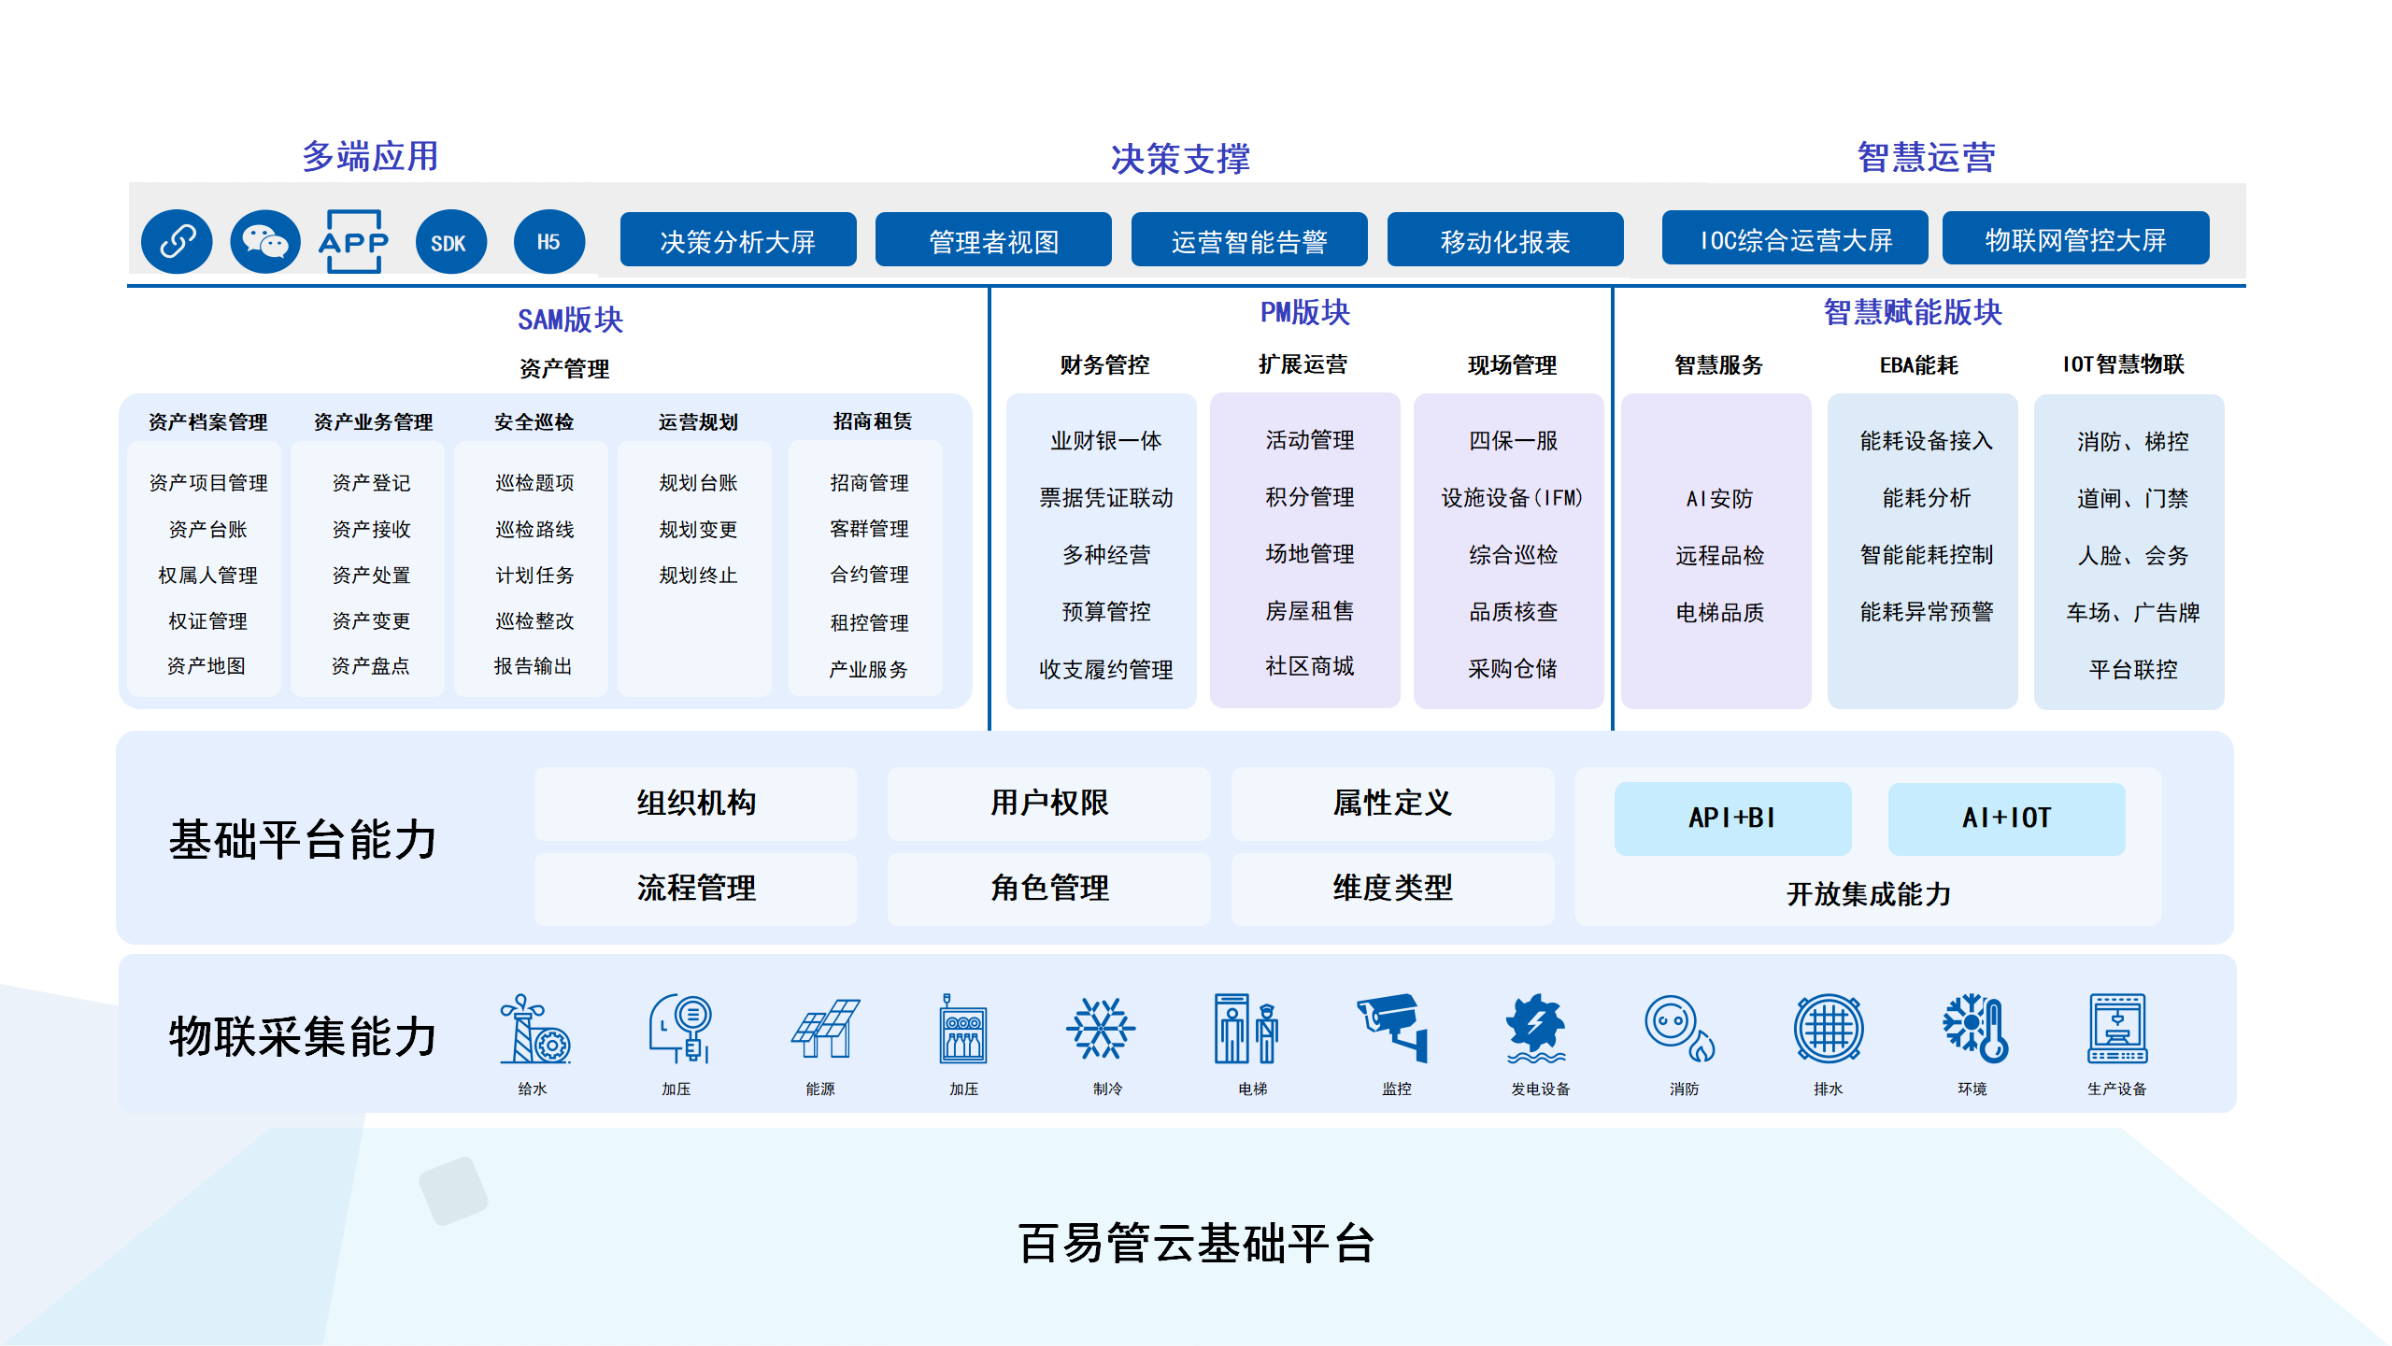The width and height of the screenshot is (2392, 1346).
Task: Click the AI安防 entry
Action: point(1719,499)
